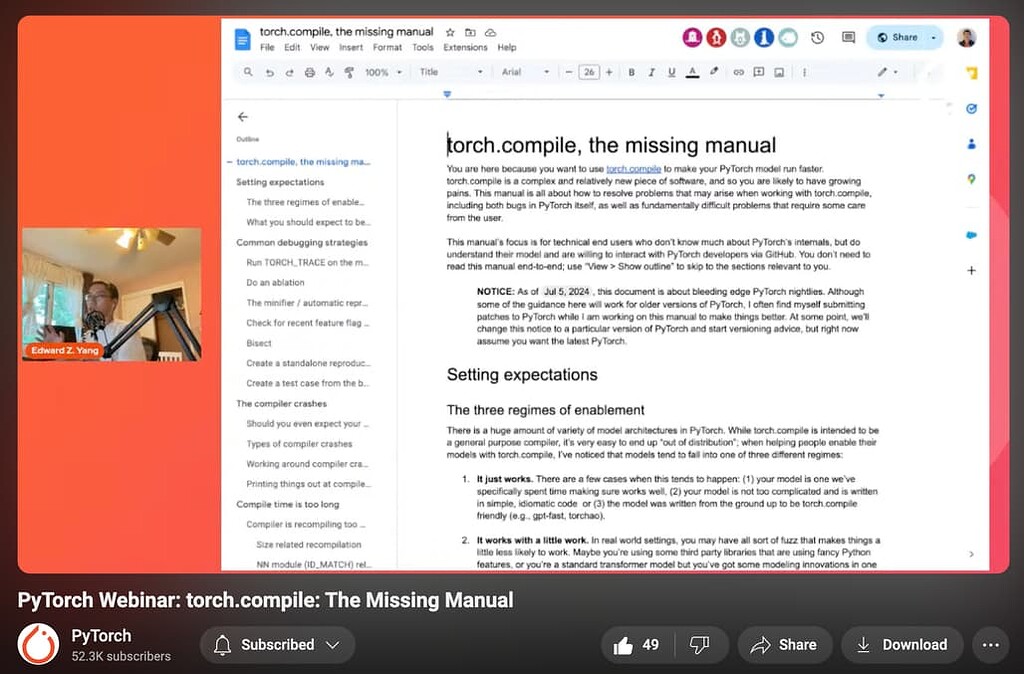Open the highlight color tool
This screenshot has width=1024, height=674.
click(714, 72)
